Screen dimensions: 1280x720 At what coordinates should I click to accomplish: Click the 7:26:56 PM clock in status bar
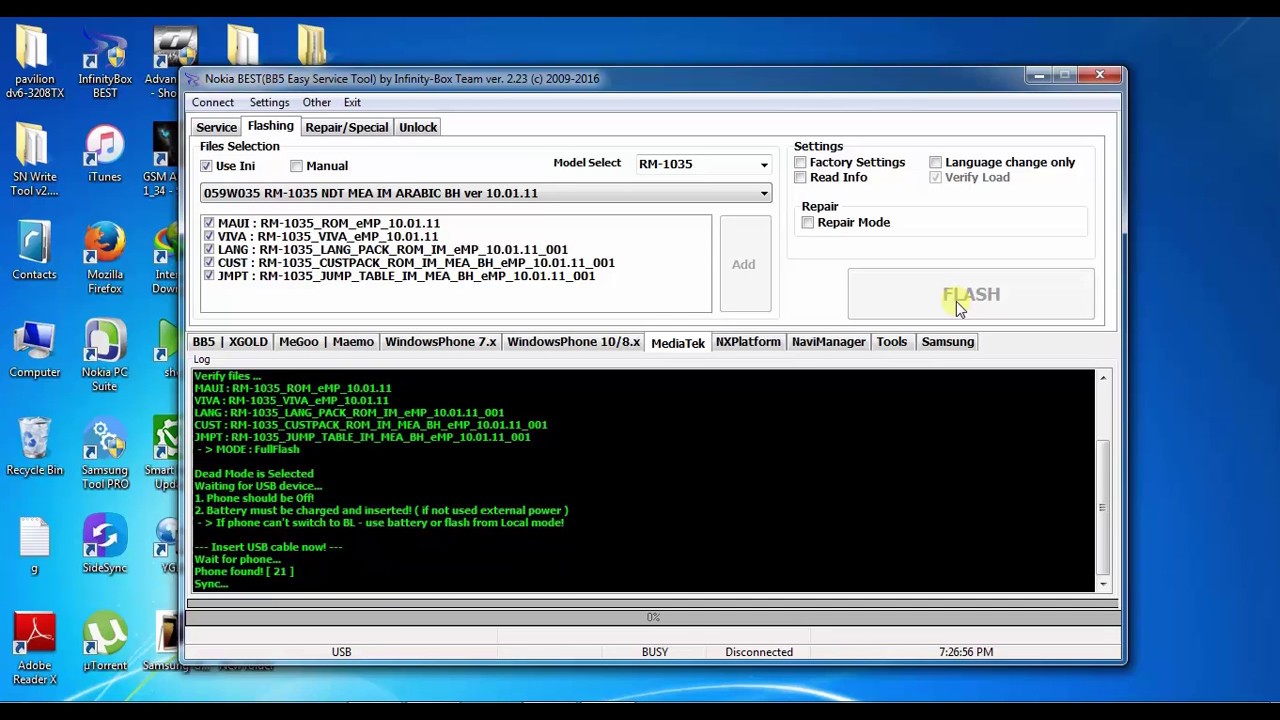coord(966,652)
